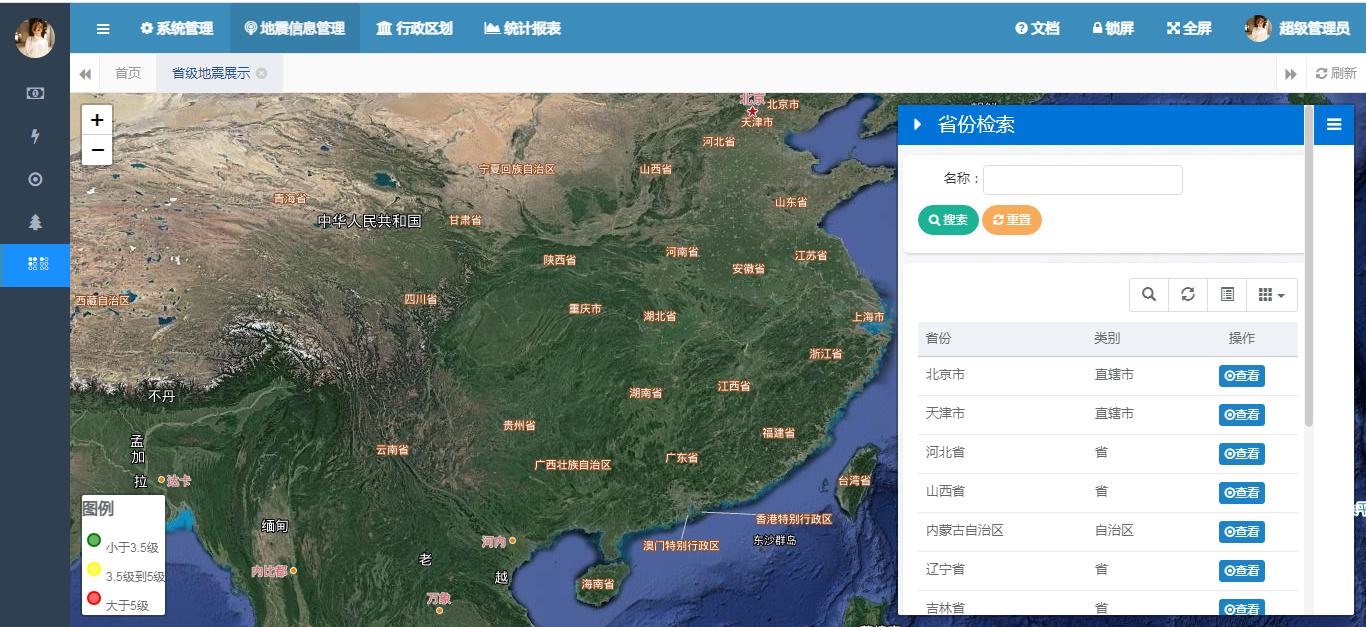The height and width of the screenshot is (627, 1366).
Task: Open the 统计报表 menu
Action: 522,28
